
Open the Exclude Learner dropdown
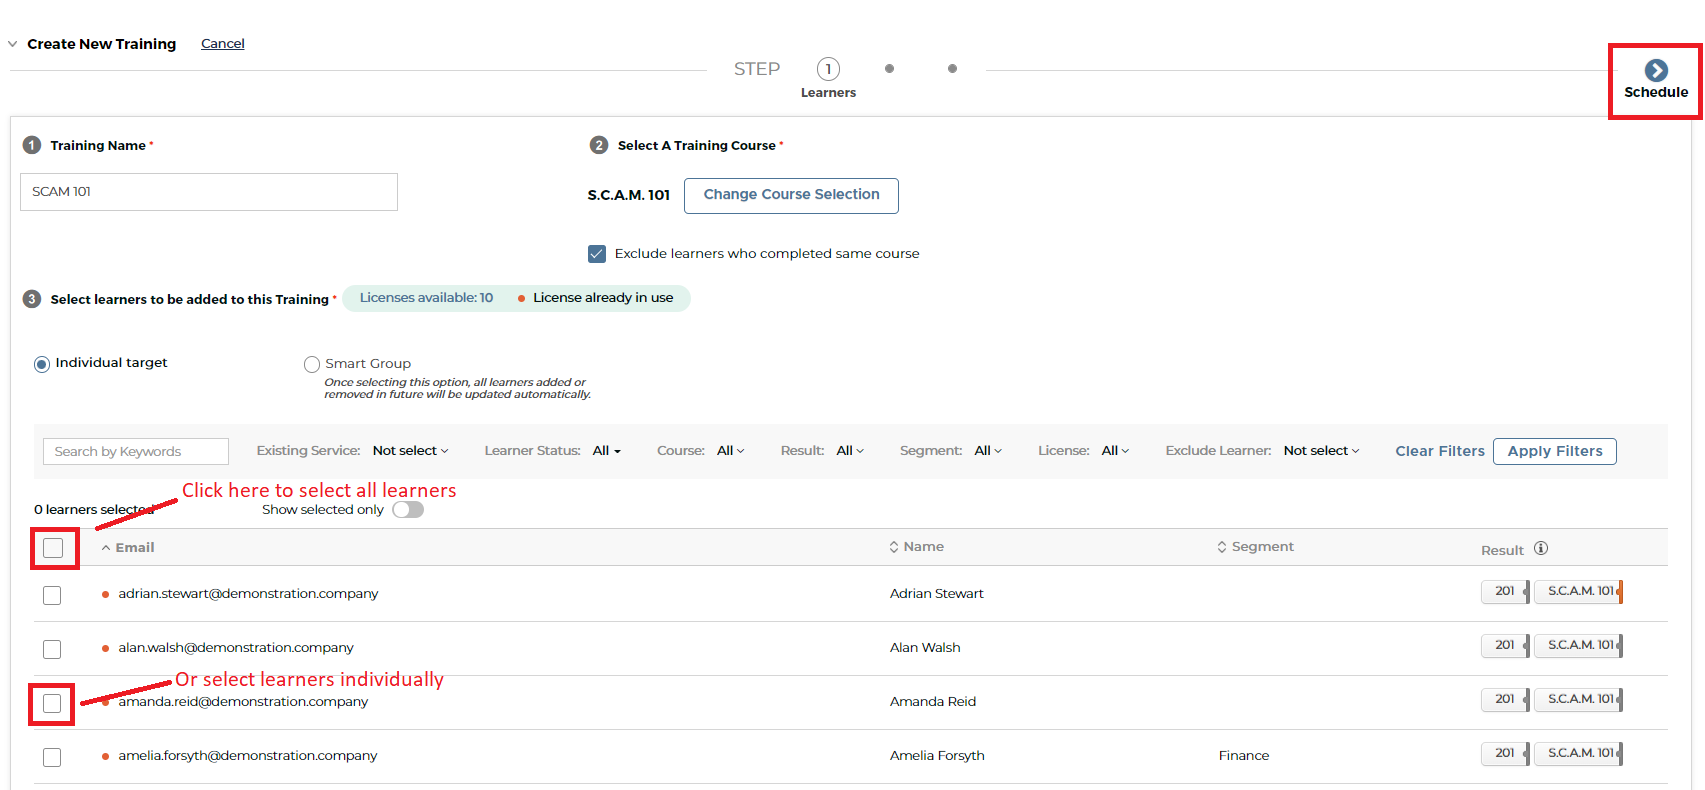[1320, 451]
